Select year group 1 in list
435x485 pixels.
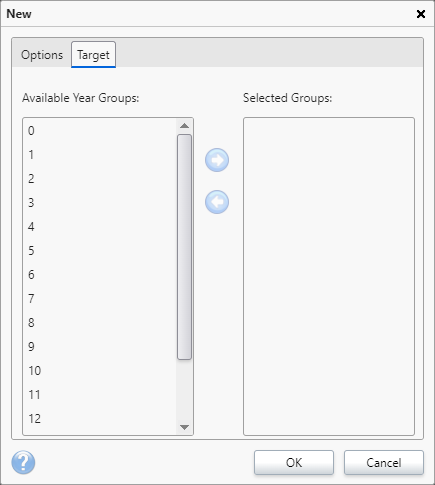click(x=99, y=155)
